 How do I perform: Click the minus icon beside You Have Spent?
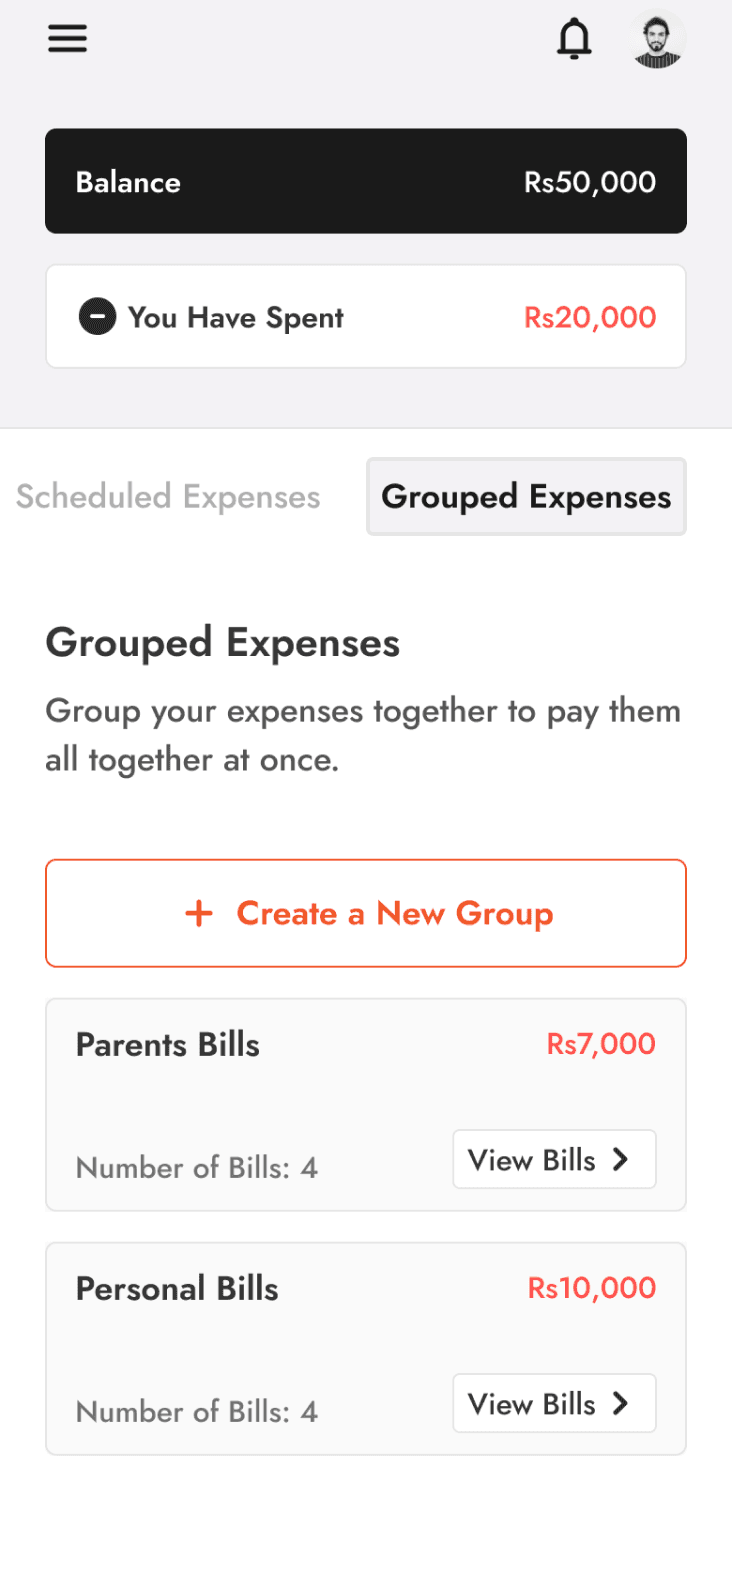[97, 317]
